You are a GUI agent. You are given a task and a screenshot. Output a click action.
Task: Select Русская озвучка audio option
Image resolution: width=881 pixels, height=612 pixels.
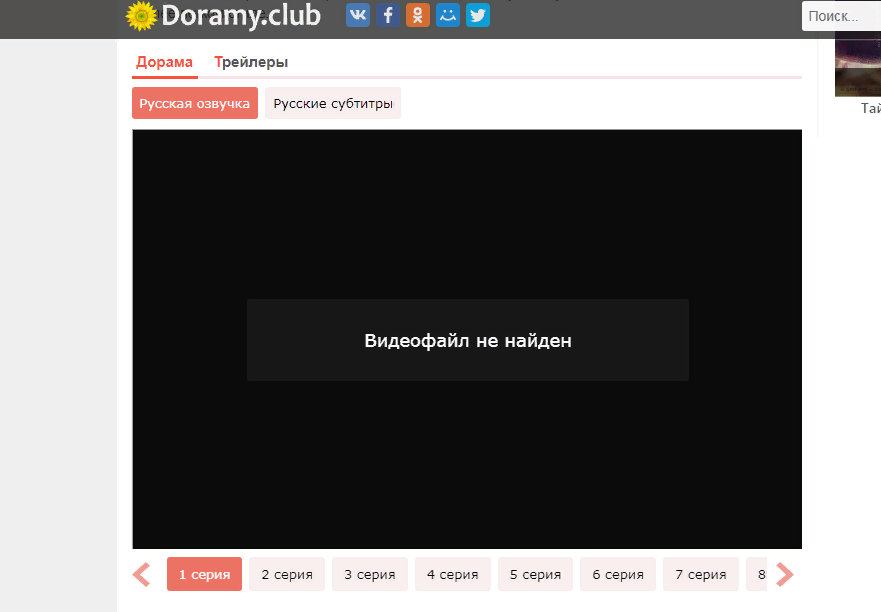195,103
